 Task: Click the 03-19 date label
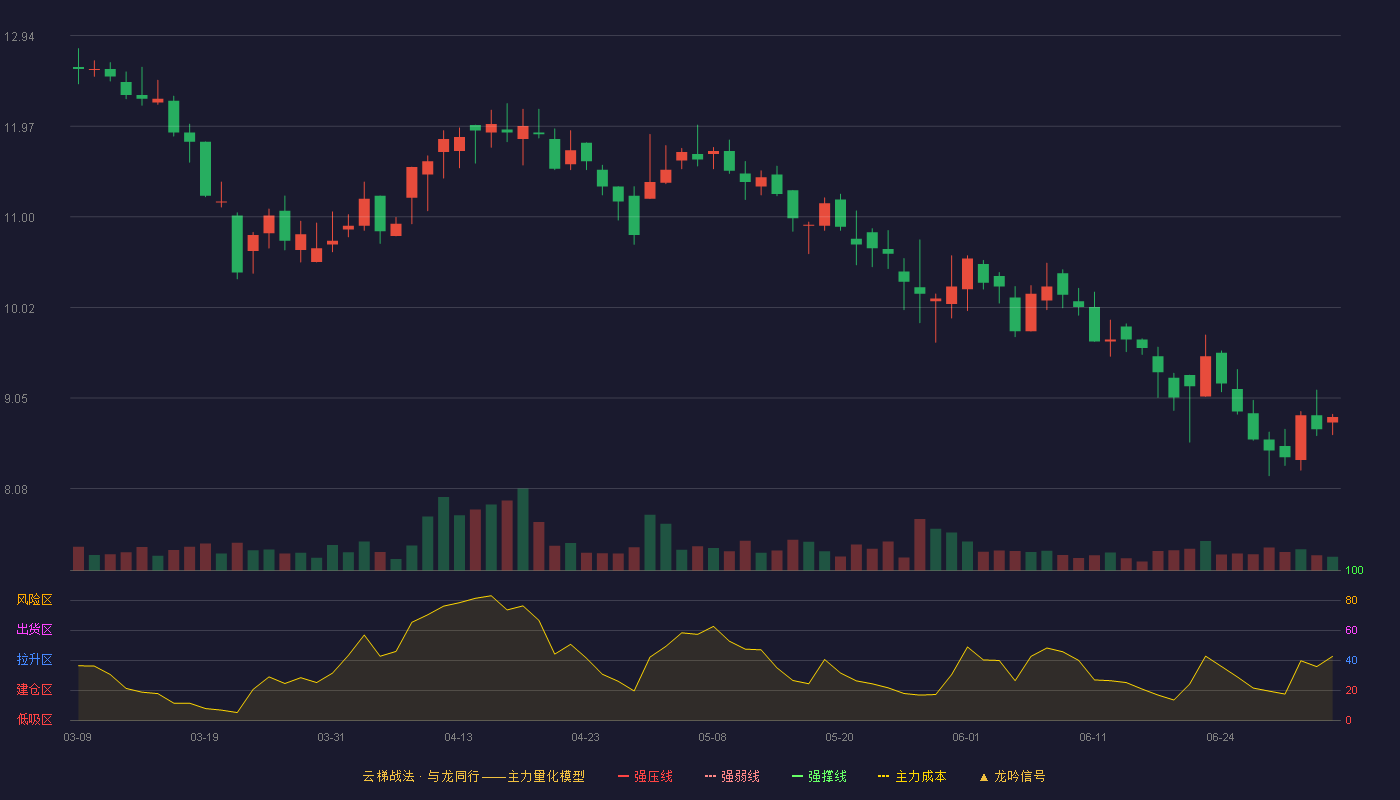pyautogui.click(x=204, y=737)
